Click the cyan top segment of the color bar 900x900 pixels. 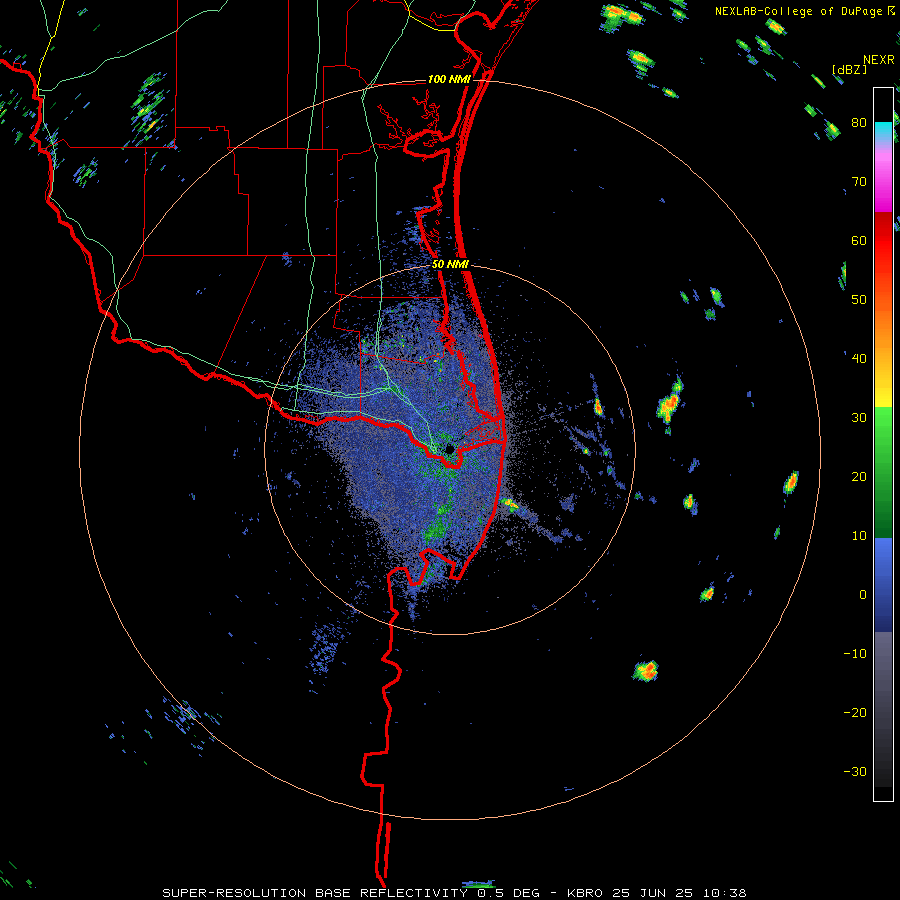point(883,131)
